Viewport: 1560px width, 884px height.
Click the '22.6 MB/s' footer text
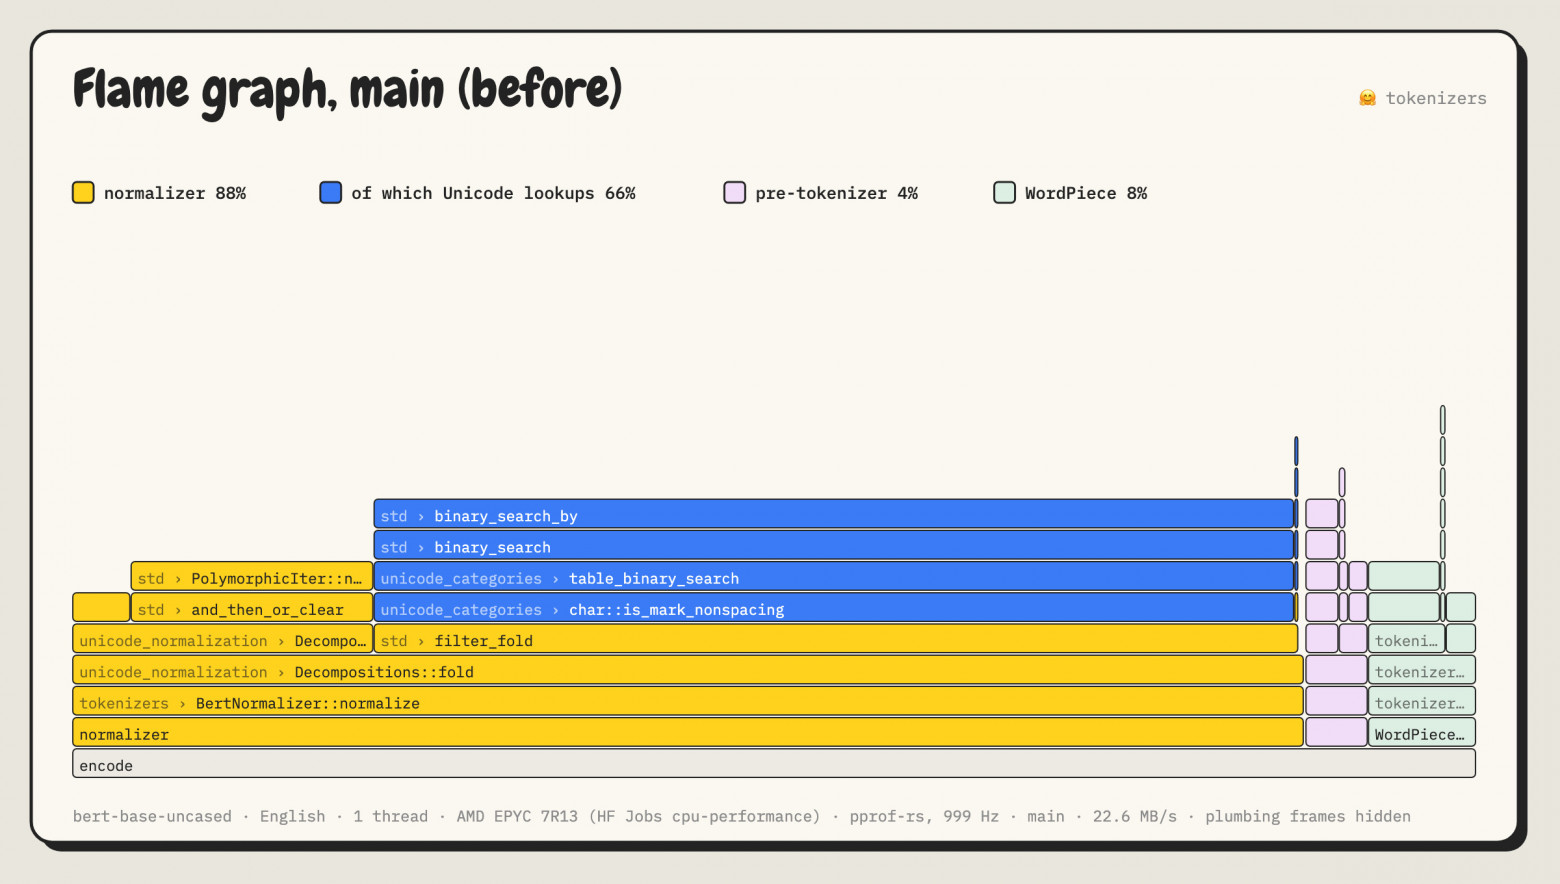point(1135,816)
